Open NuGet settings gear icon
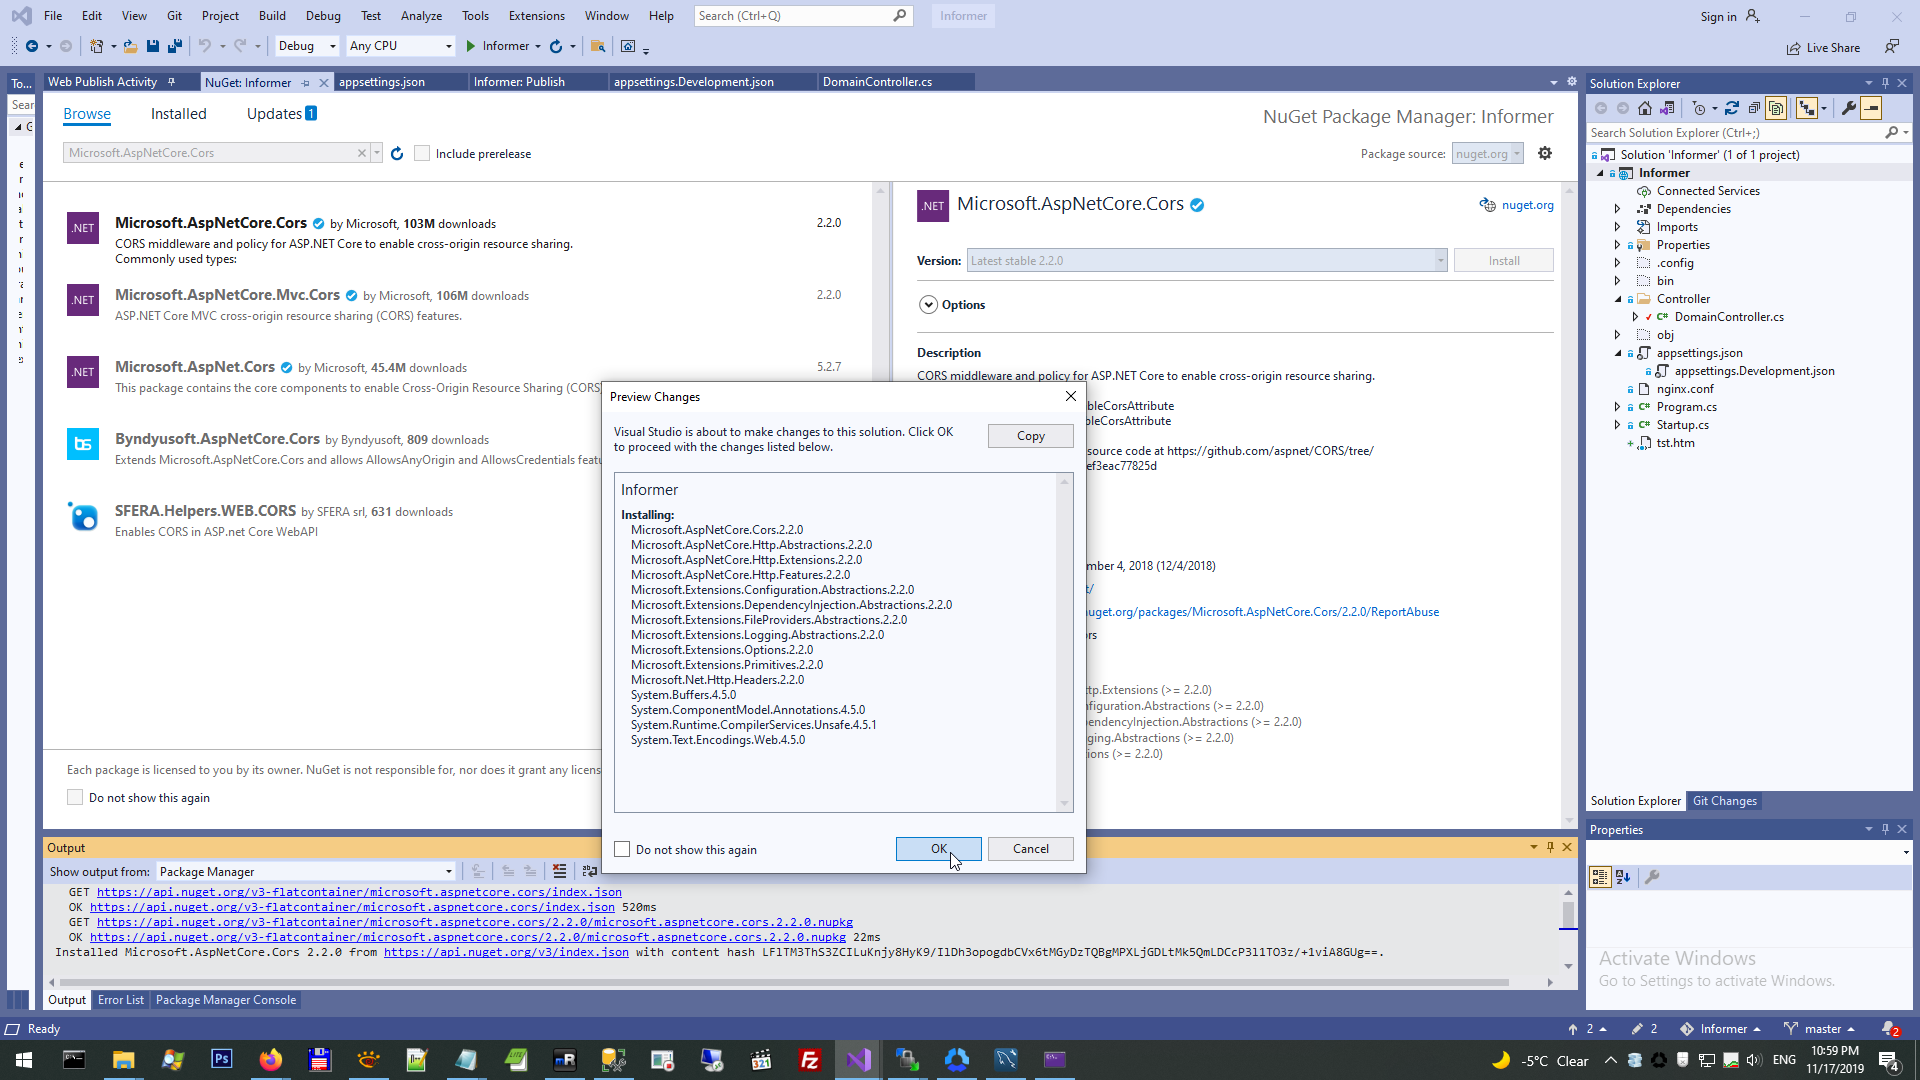The image size is (1920, 1080). coord(1545,153)
